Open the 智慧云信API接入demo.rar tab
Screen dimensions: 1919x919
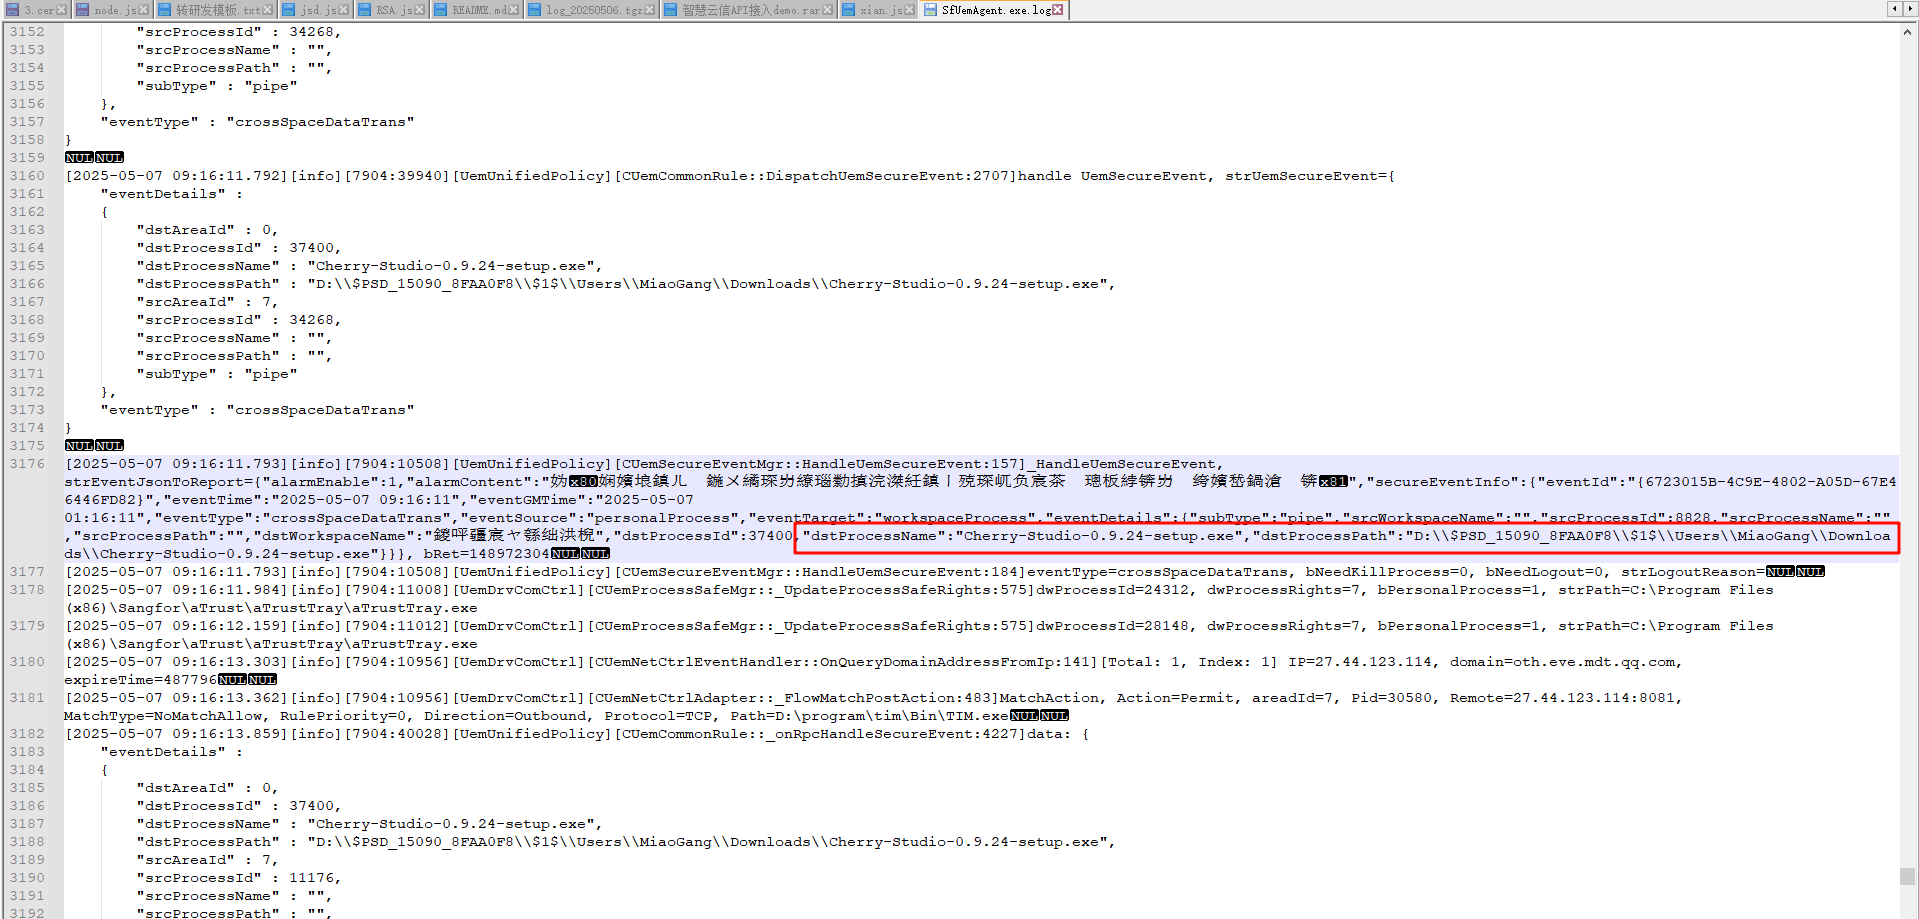(x=750, y=10)
